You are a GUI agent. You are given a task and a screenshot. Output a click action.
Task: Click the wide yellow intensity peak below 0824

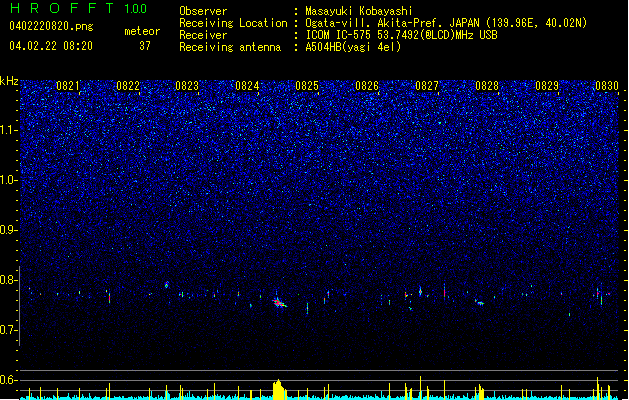coord(279,390)
